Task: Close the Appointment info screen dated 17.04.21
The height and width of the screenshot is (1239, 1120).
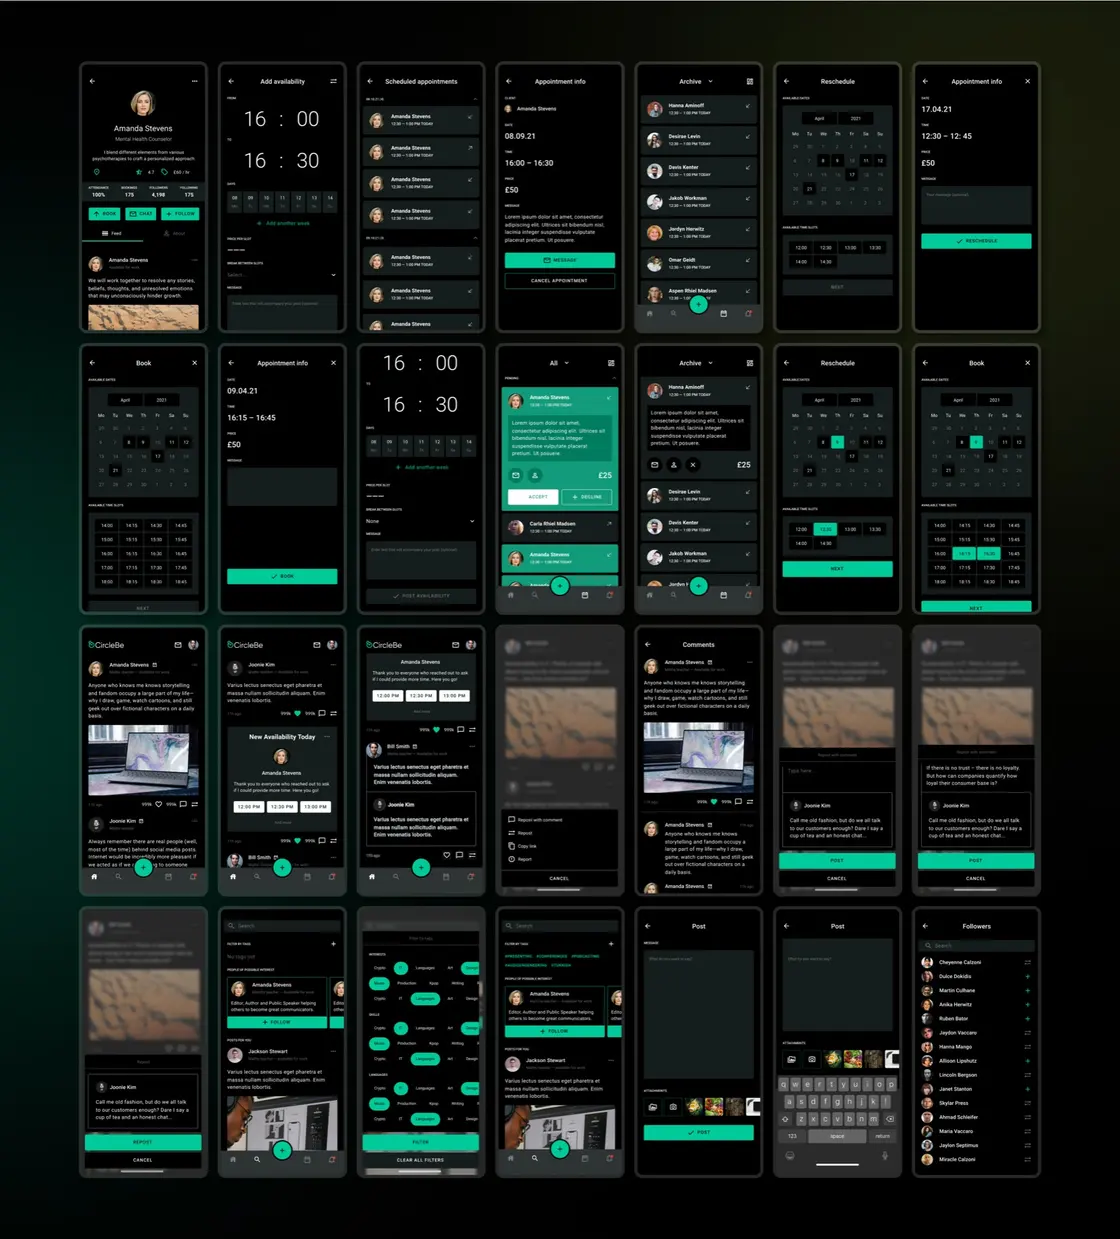Action: (1027, 81)
